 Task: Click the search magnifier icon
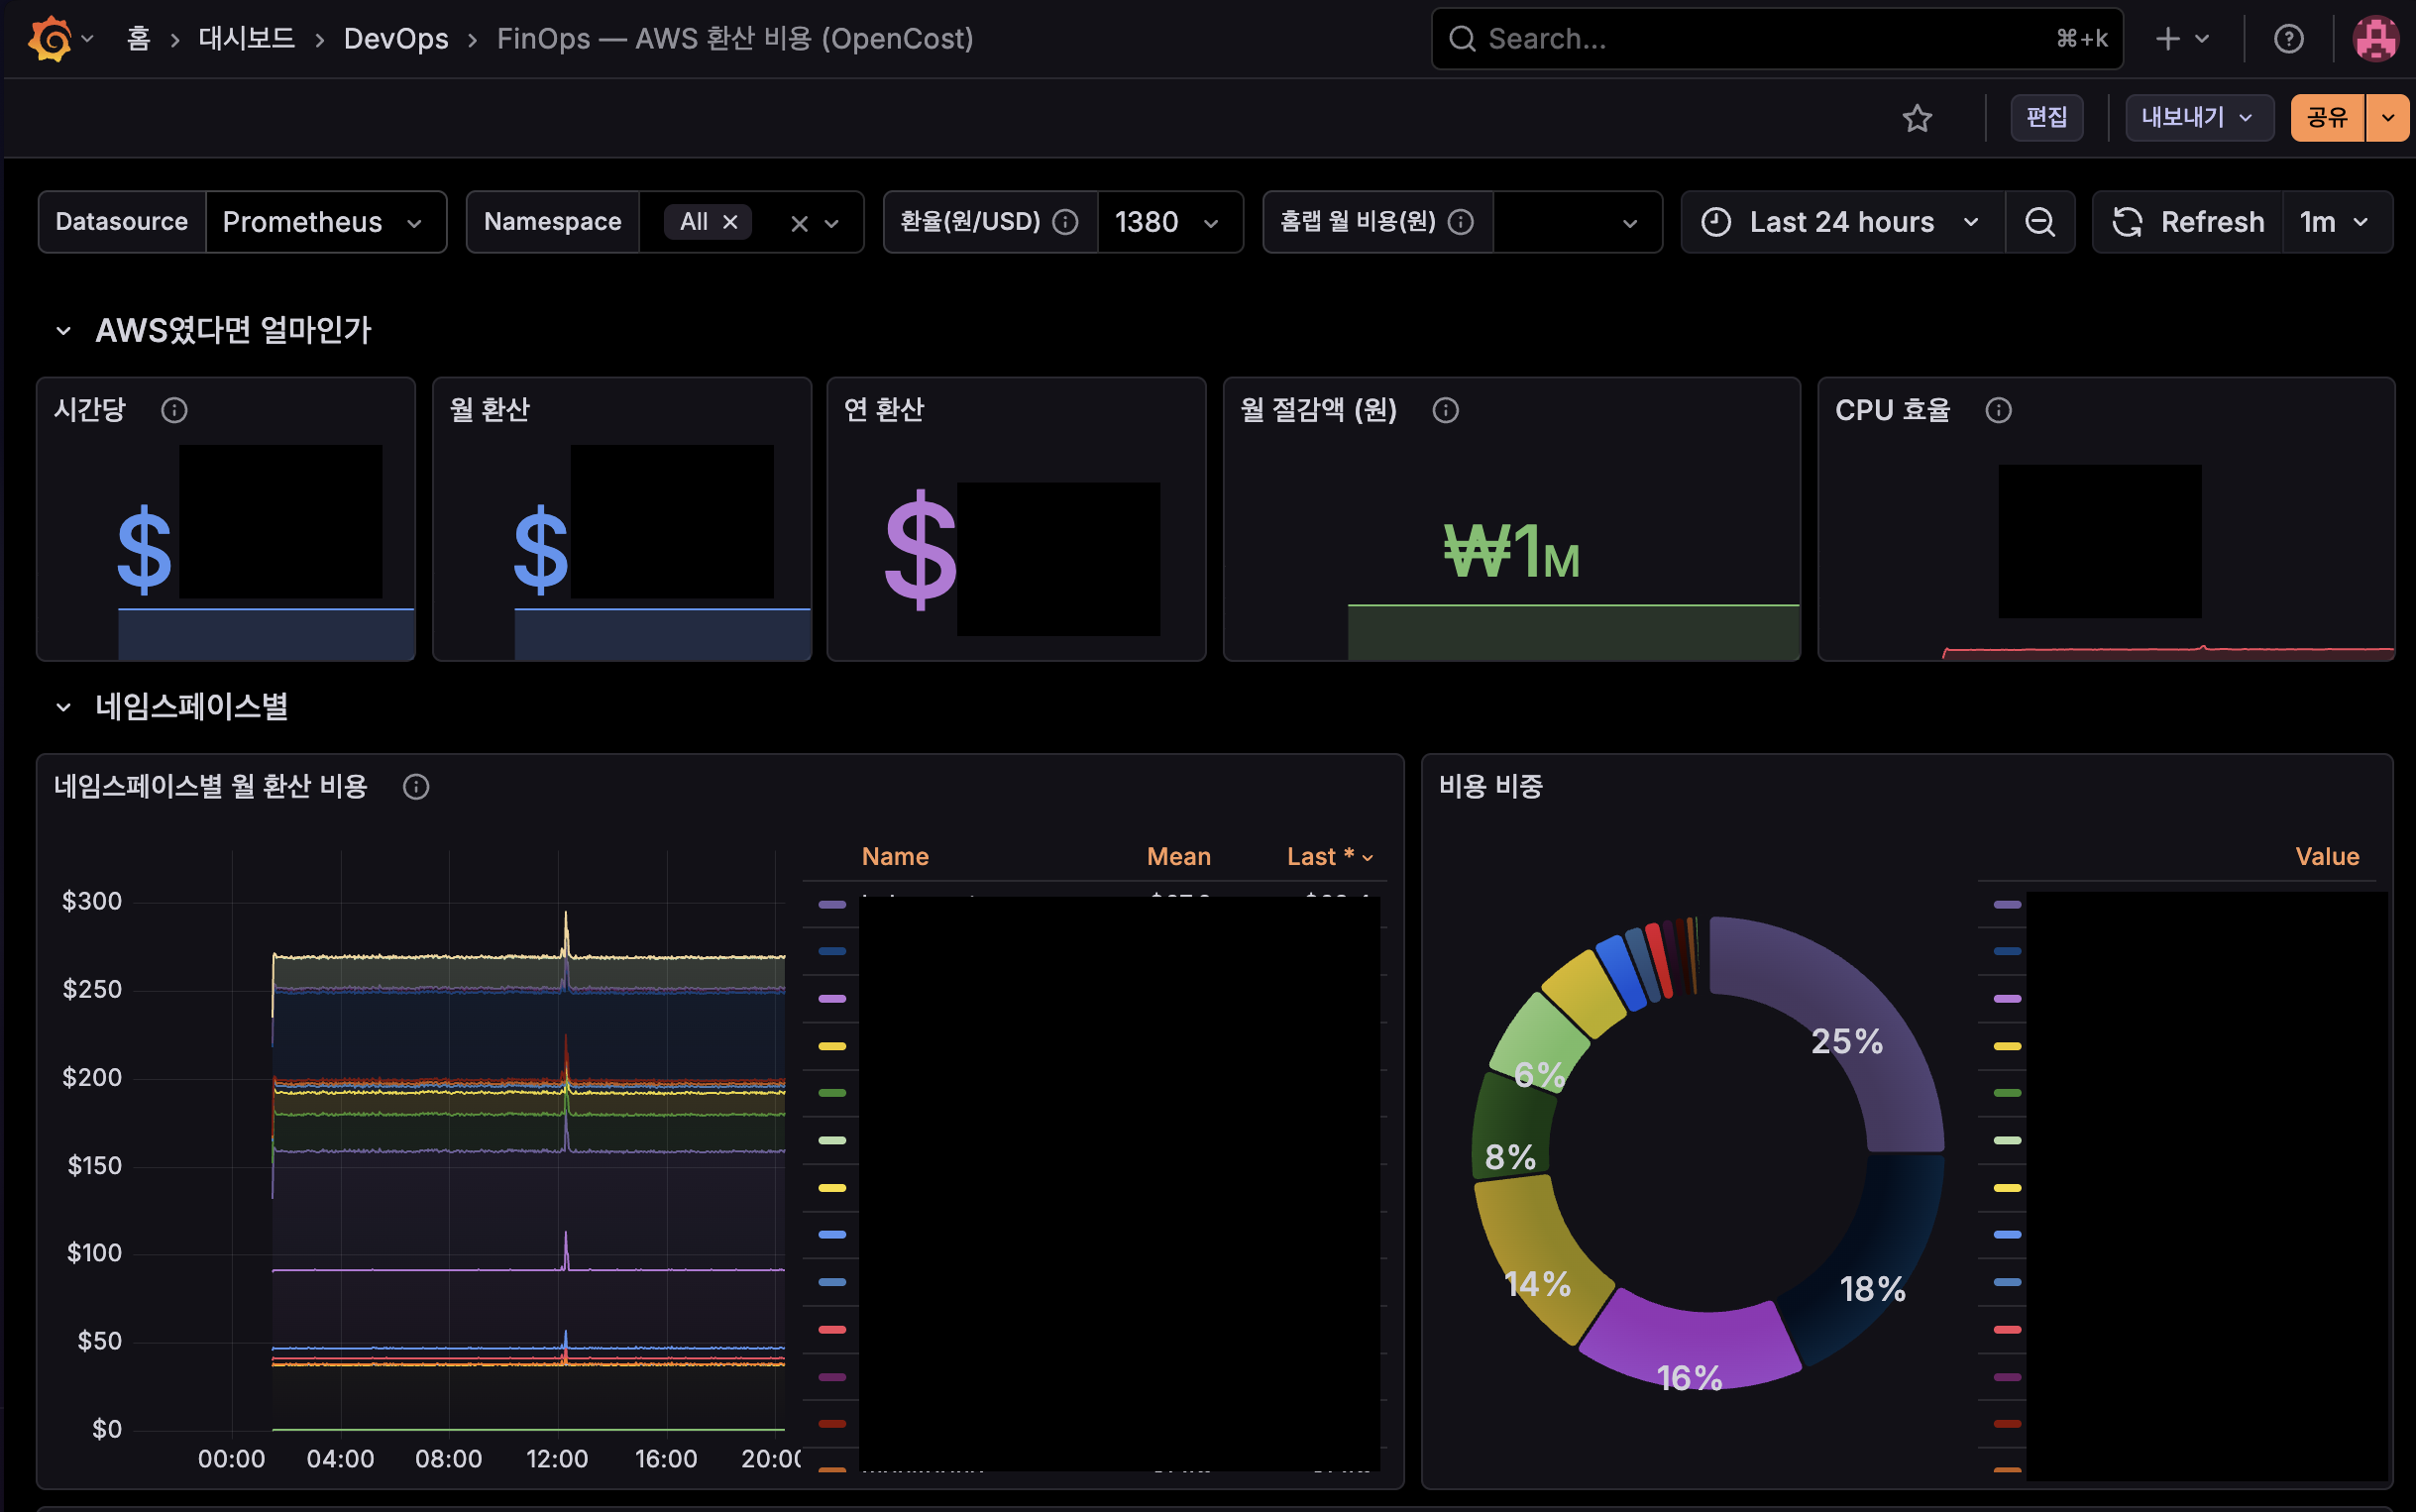(x=1462, y=39)
